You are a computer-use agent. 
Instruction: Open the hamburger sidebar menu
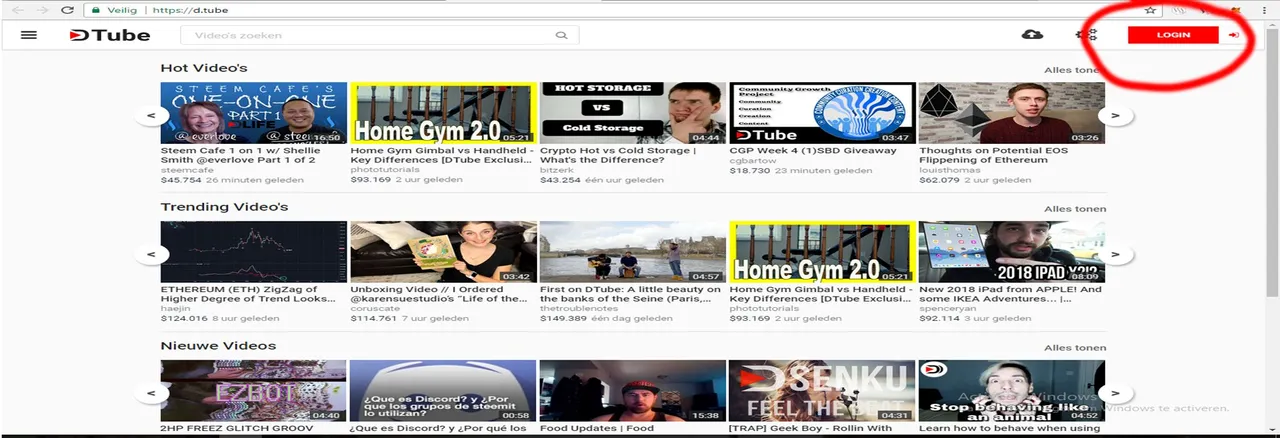[28, 35]
